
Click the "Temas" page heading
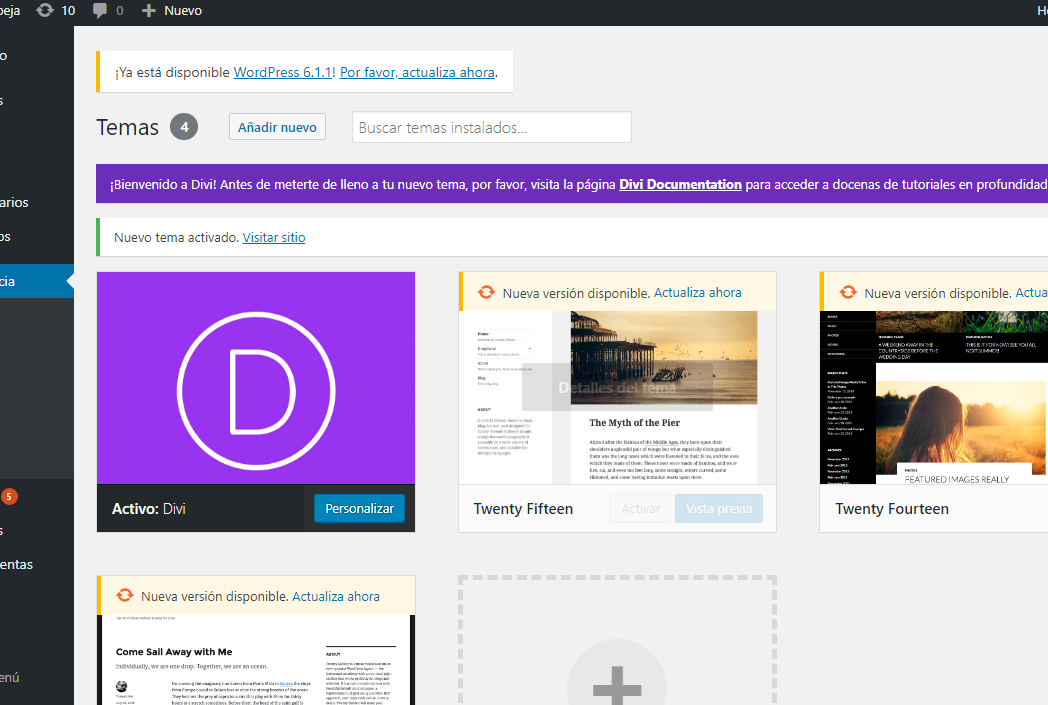pyautogui.click(x=128, y=127)
